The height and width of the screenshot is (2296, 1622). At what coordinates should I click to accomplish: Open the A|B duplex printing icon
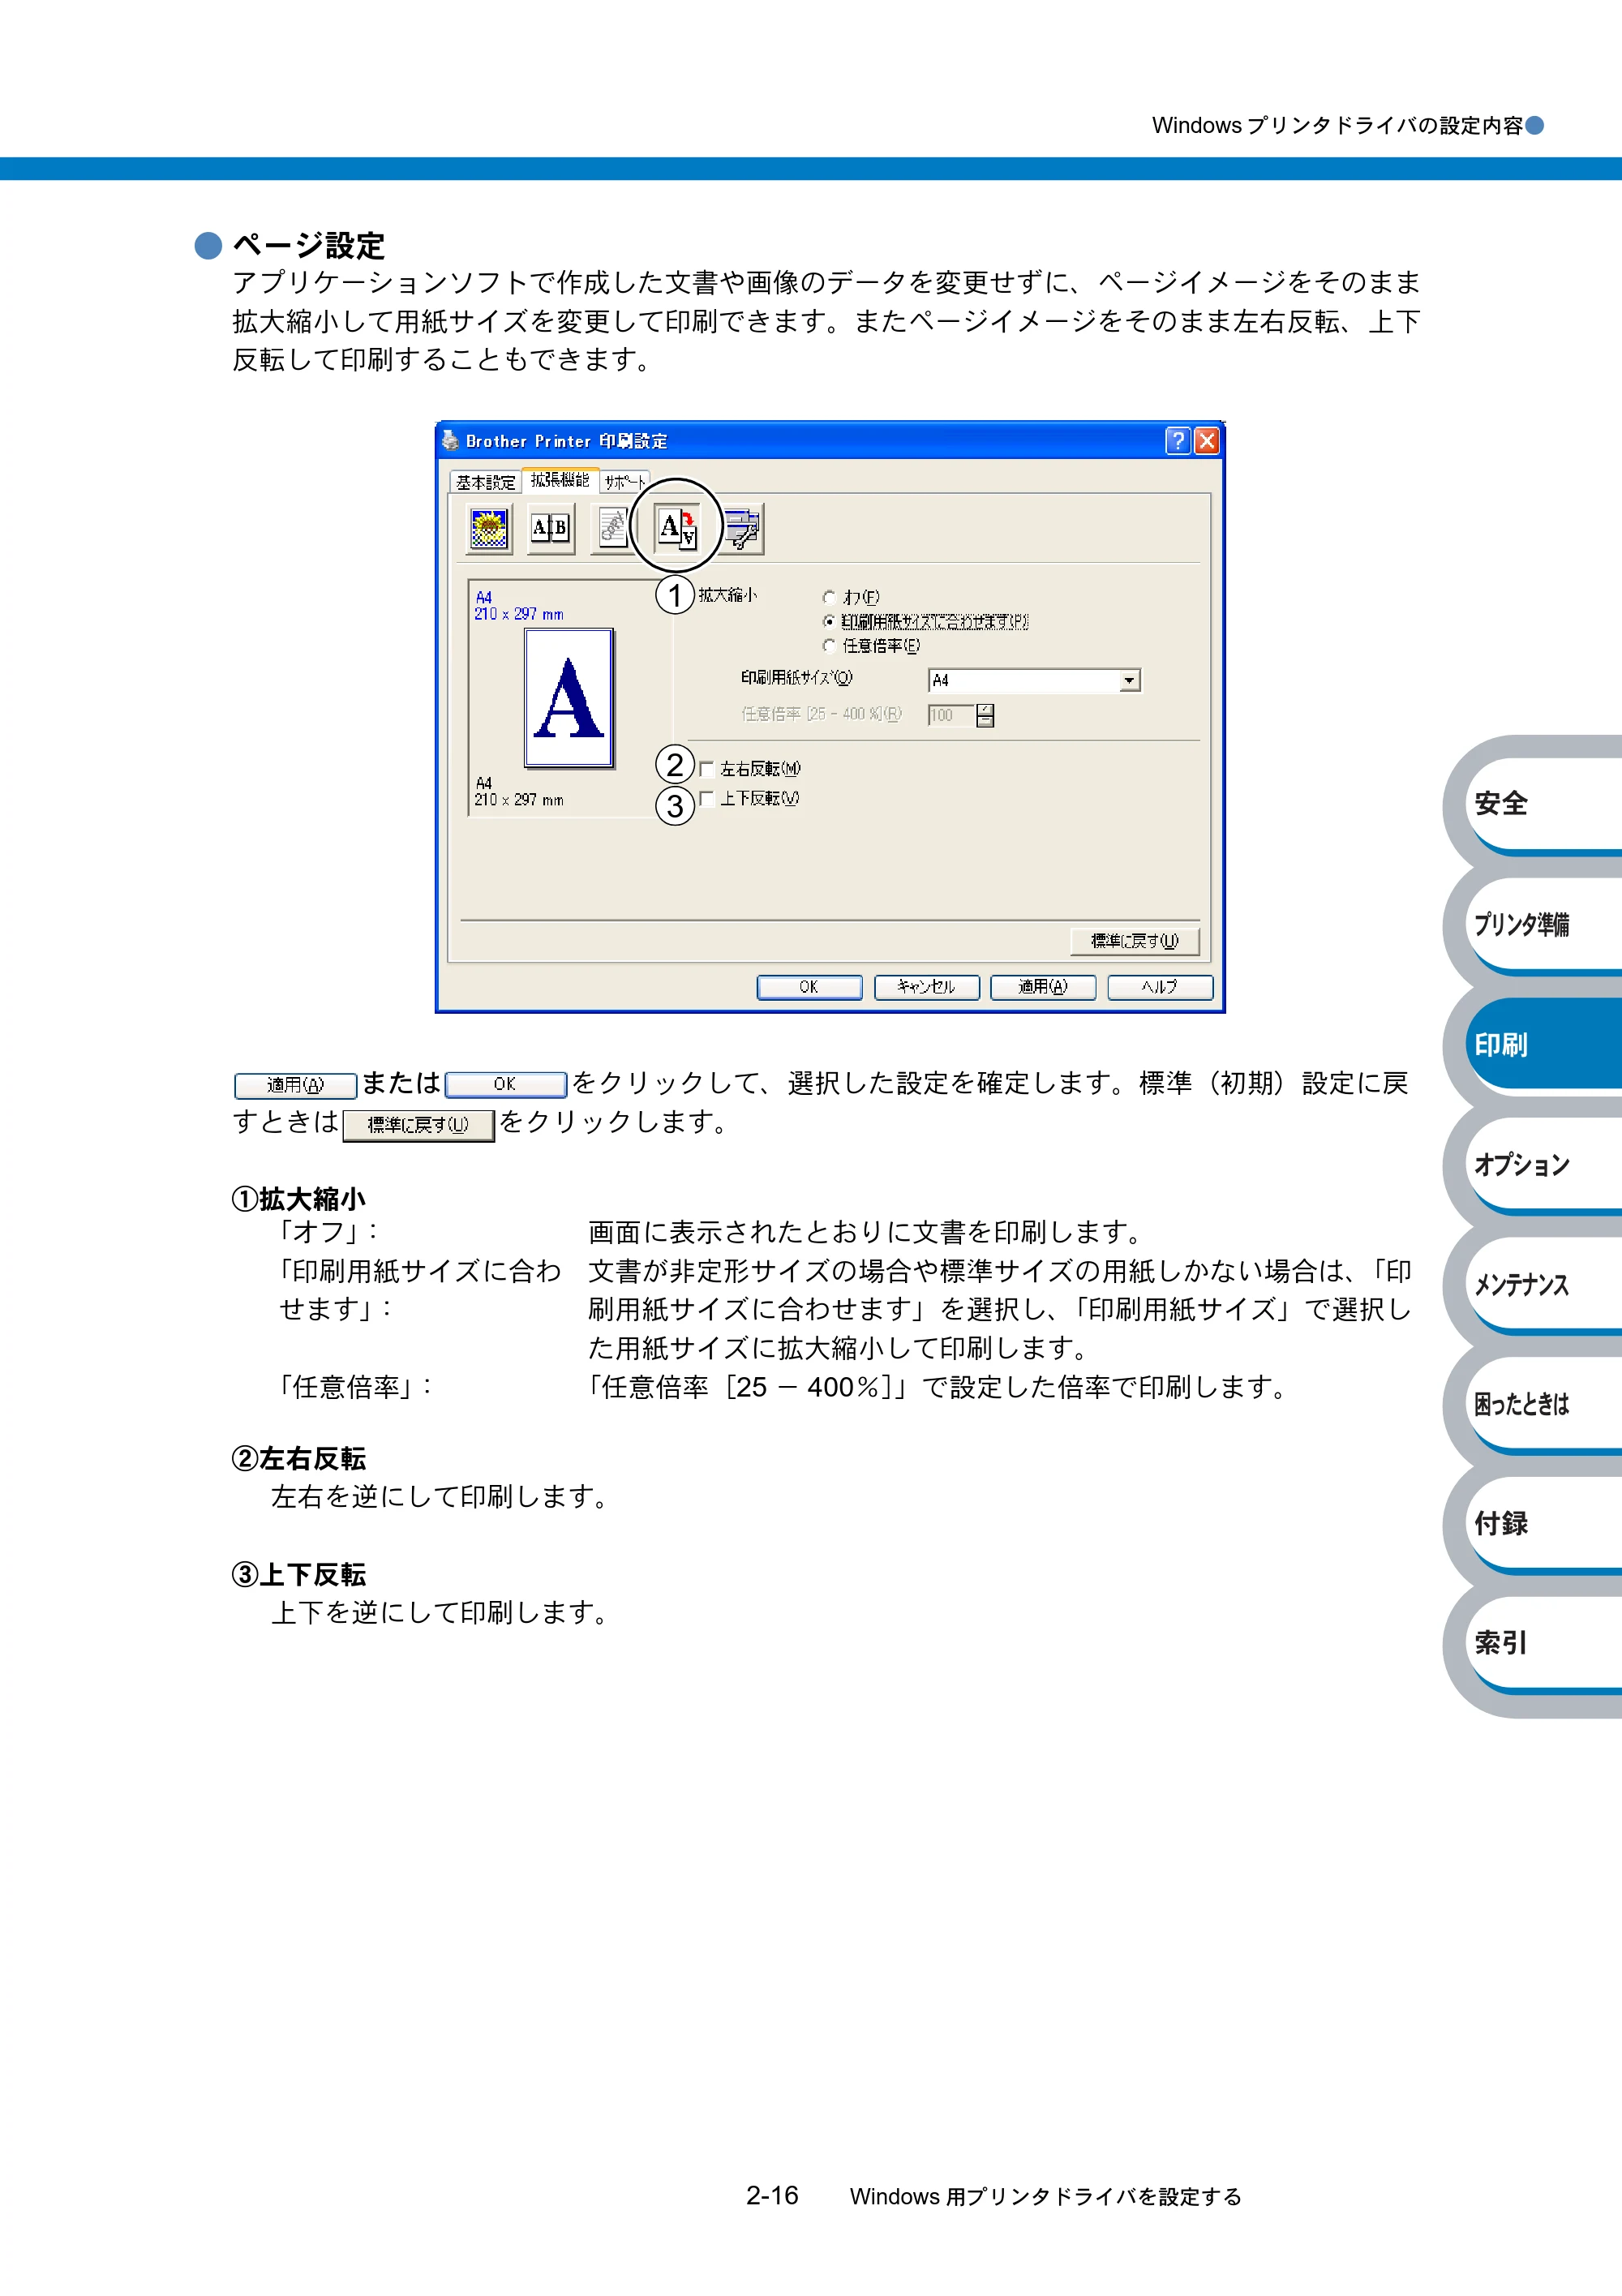(550, 529)
